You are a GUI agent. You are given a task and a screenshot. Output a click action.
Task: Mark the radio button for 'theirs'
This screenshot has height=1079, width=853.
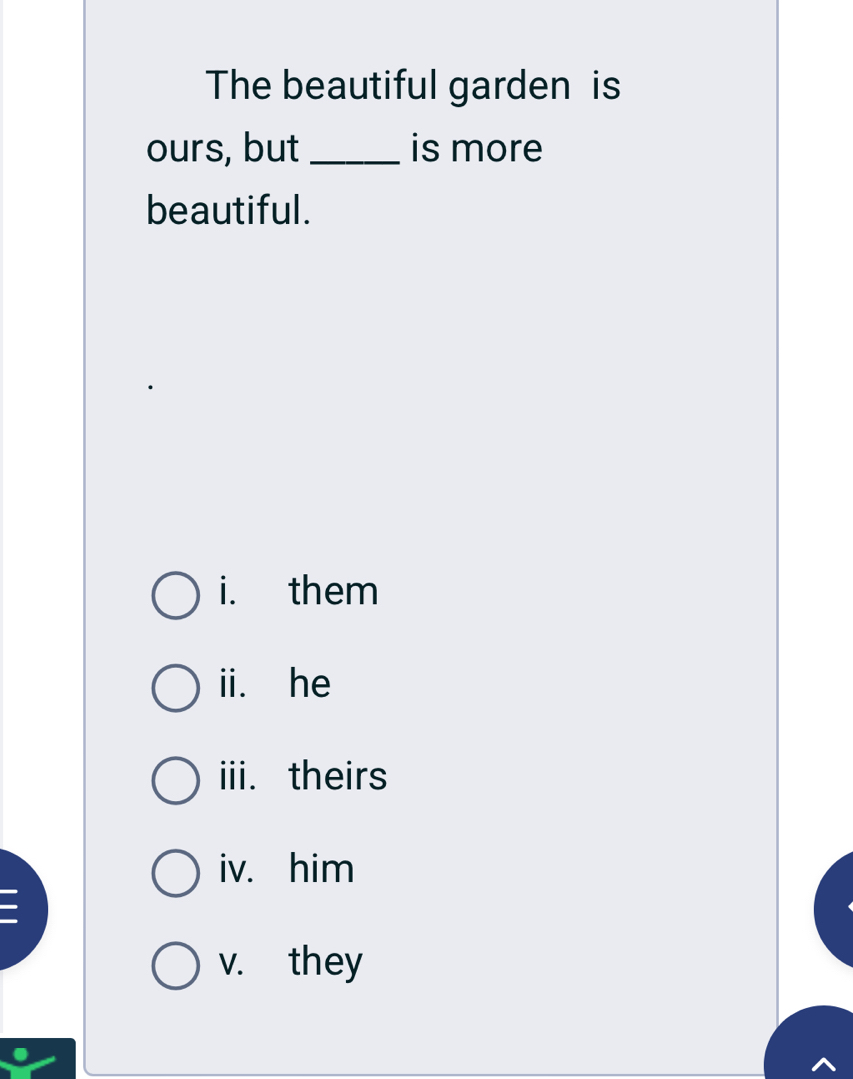click(175, 780)
